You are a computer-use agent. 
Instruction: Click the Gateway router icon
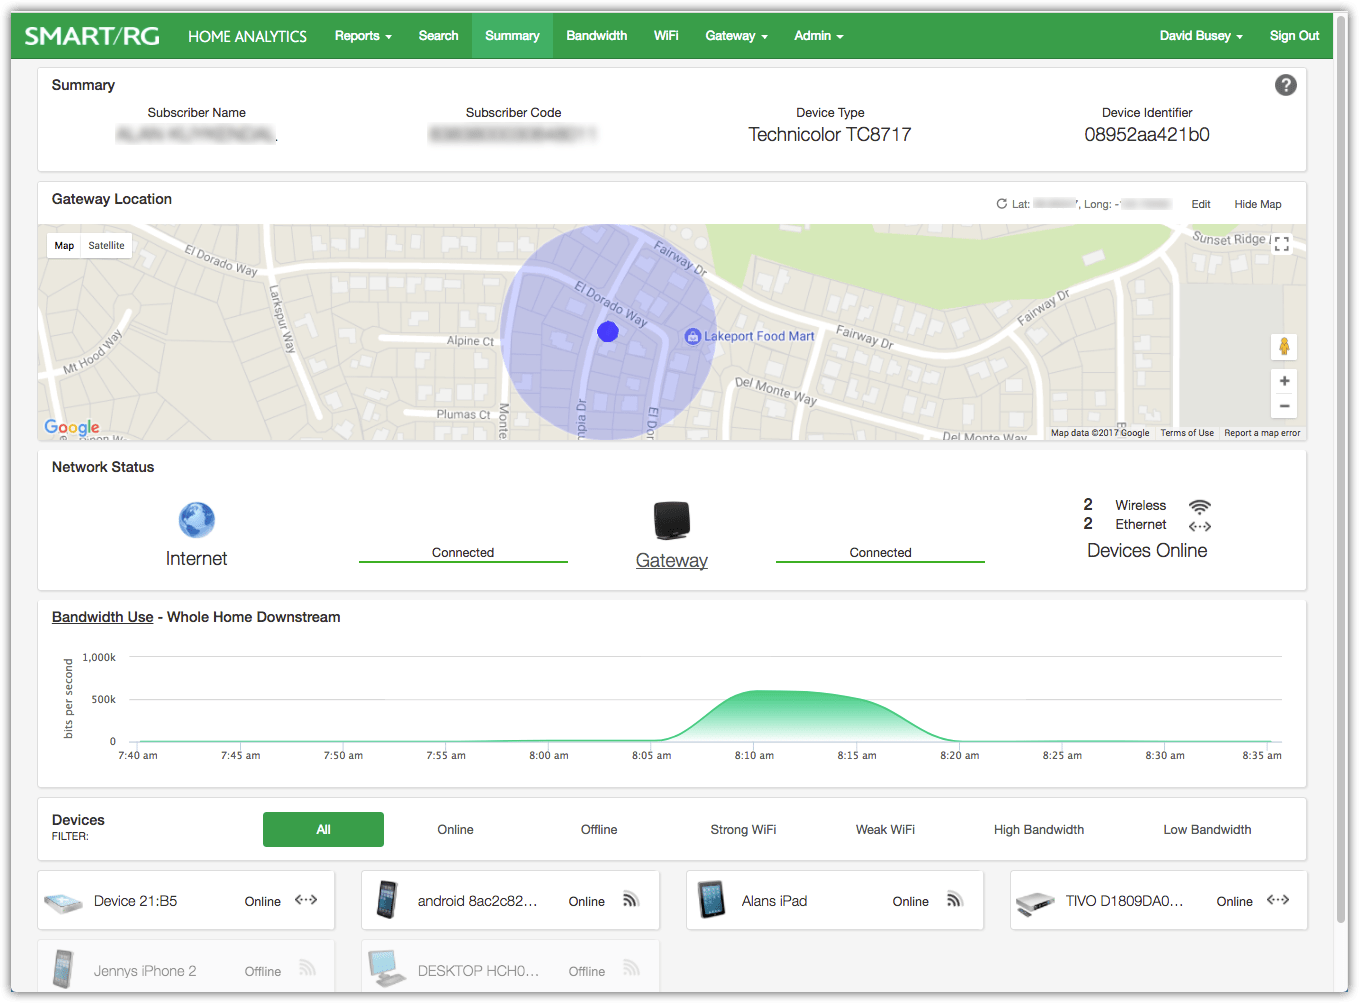[x=672, y=520]
